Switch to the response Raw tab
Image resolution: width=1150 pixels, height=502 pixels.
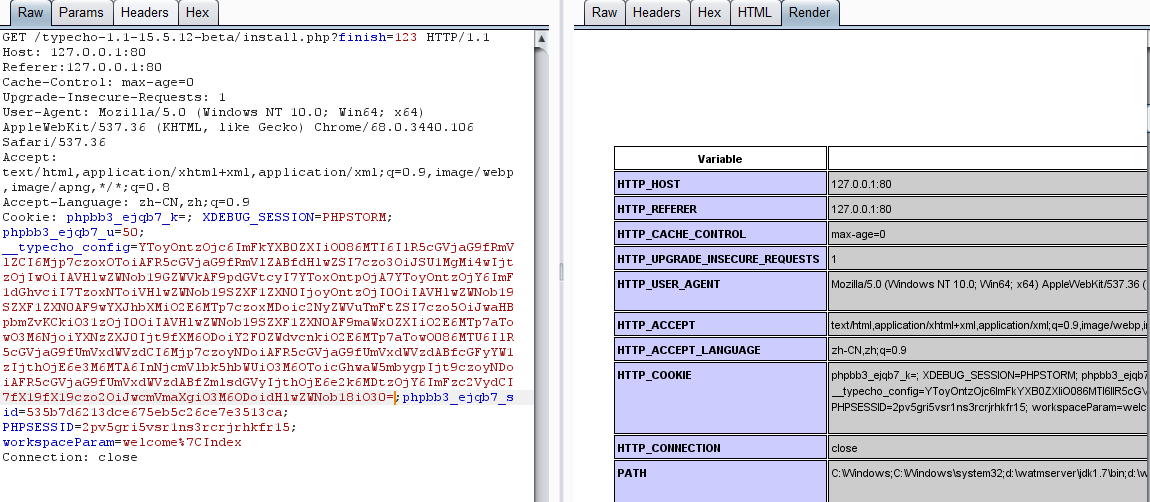604,12
